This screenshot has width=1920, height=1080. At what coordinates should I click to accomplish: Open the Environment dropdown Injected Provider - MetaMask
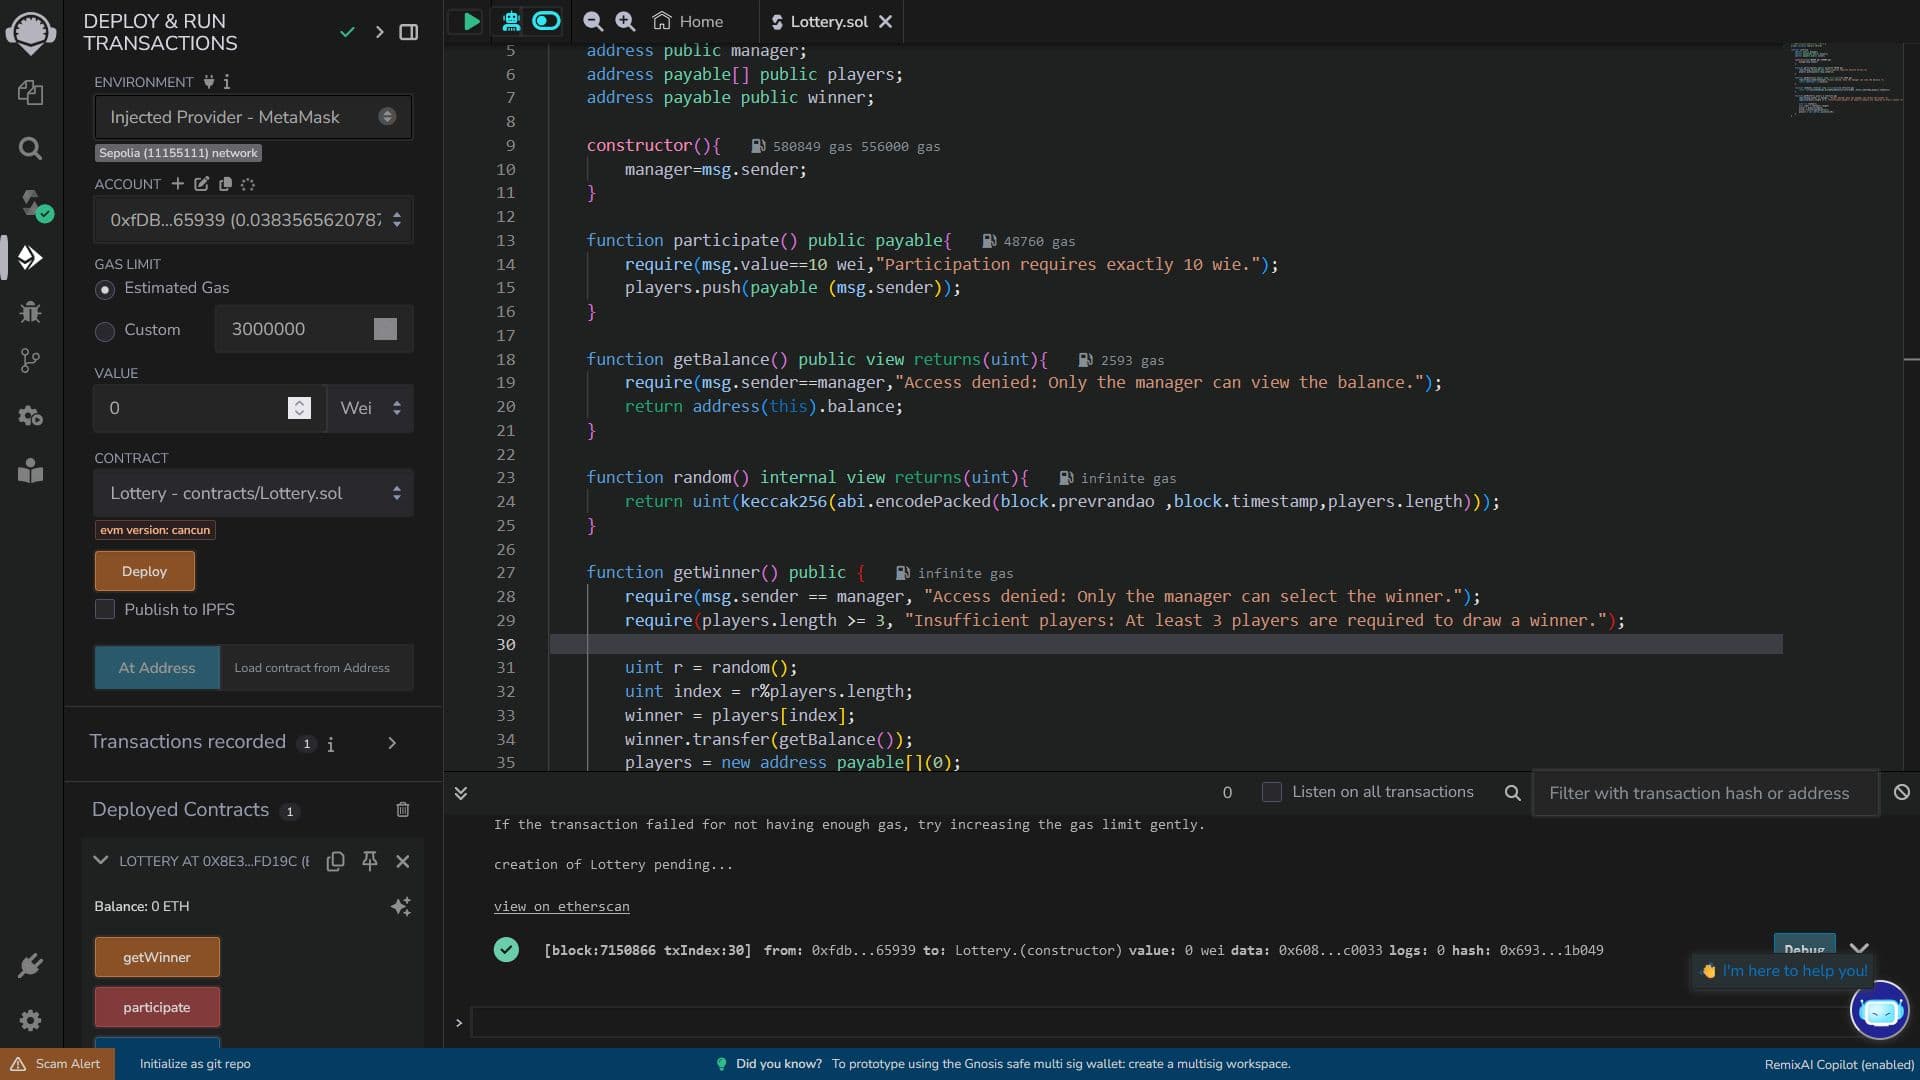coord(253,117)
